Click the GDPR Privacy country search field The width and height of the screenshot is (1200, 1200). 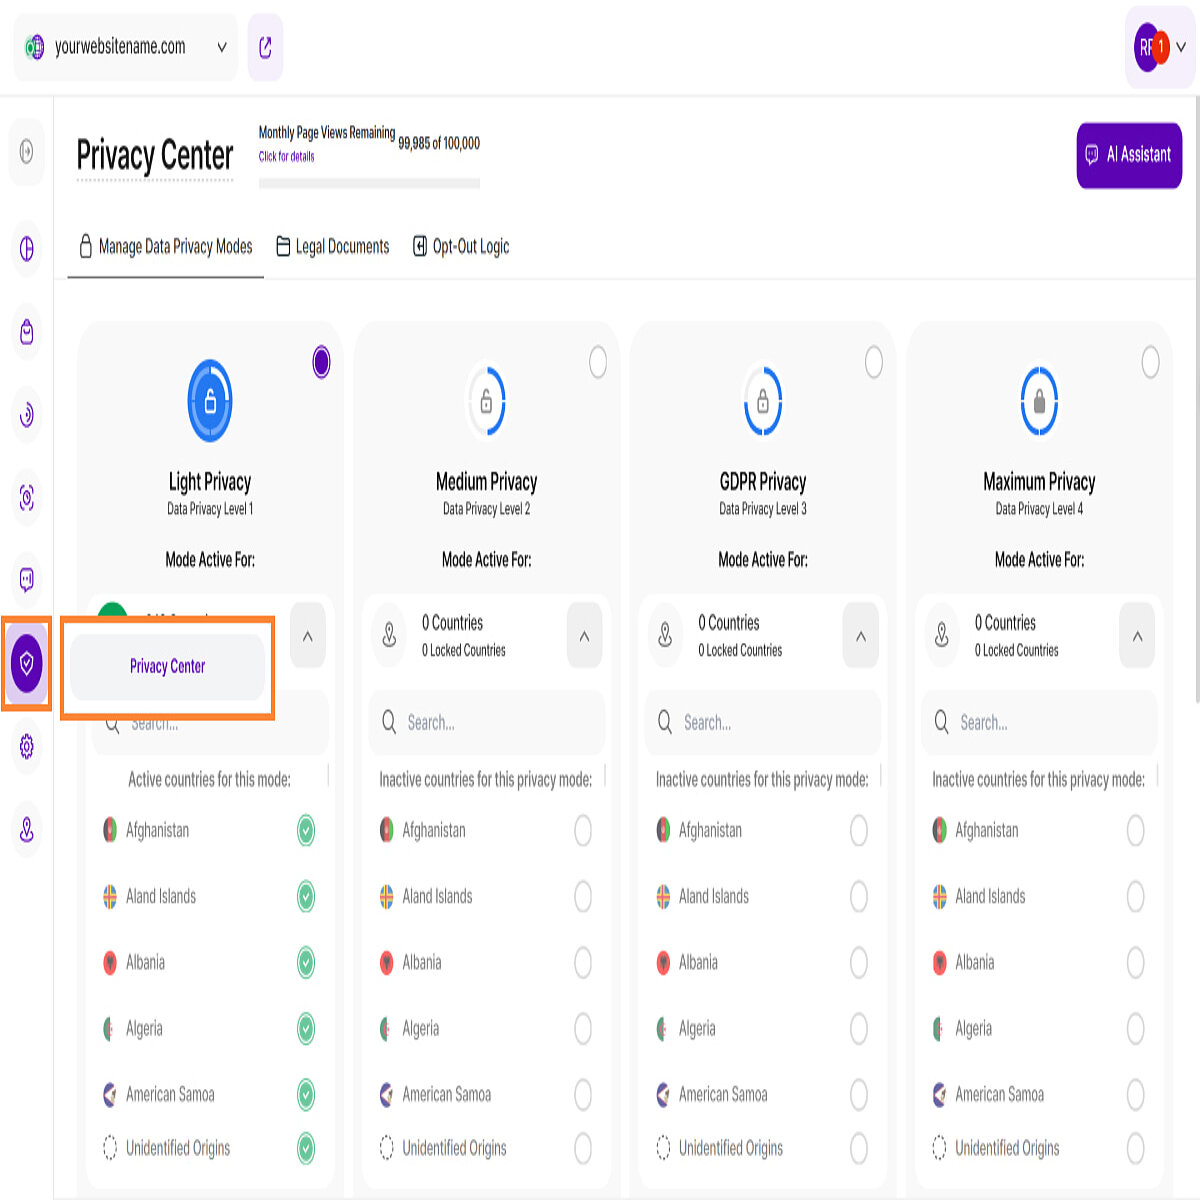click(763, 722)
